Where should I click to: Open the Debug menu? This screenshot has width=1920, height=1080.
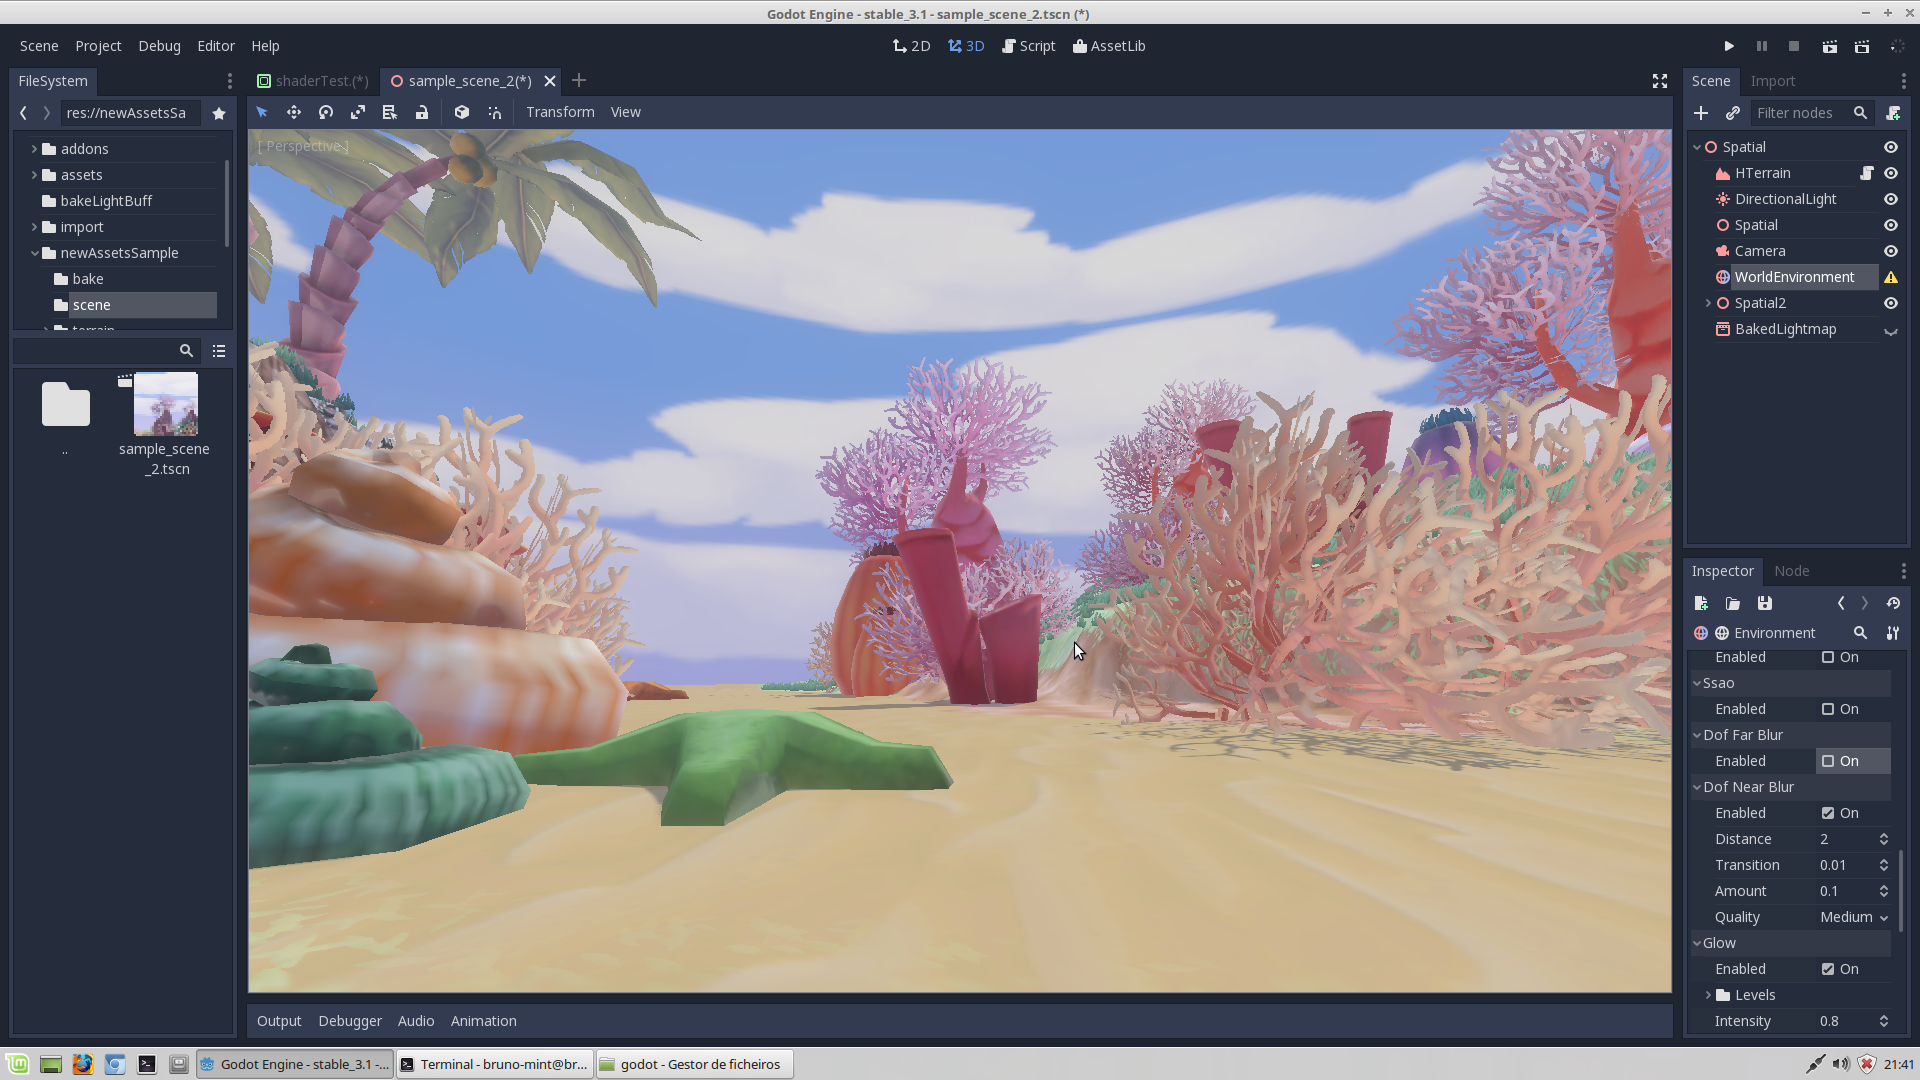click(159, 46)
